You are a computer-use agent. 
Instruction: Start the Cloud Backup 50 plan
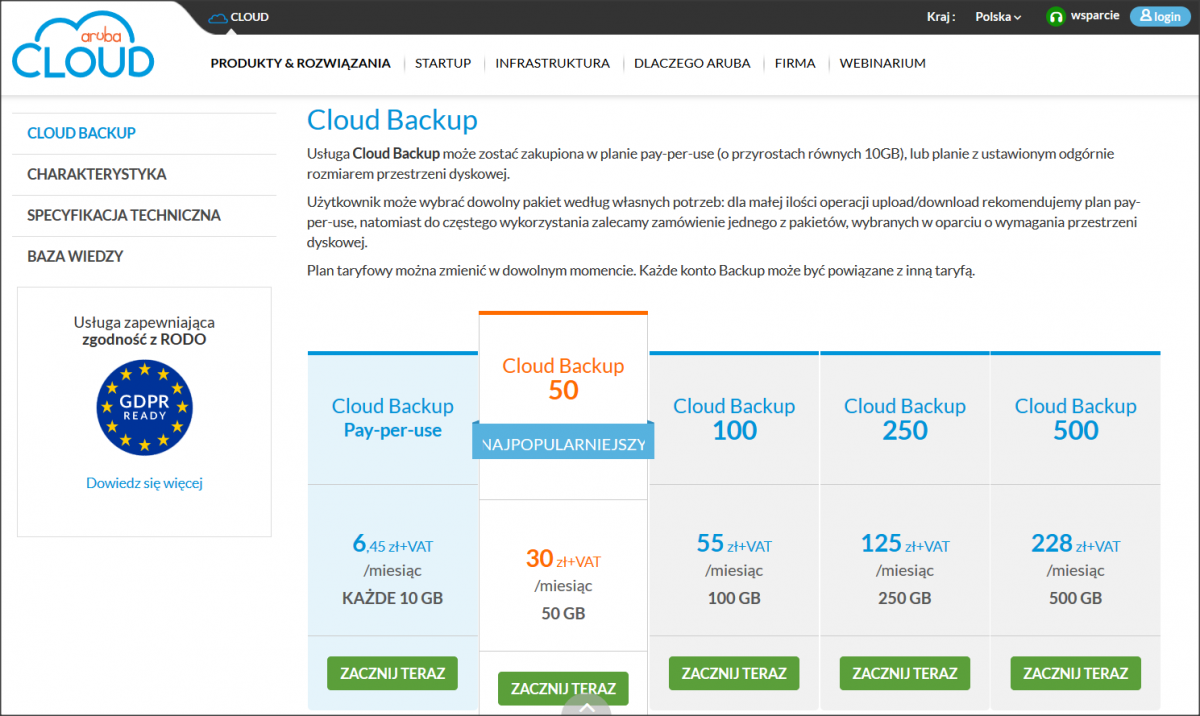point(563,689)
